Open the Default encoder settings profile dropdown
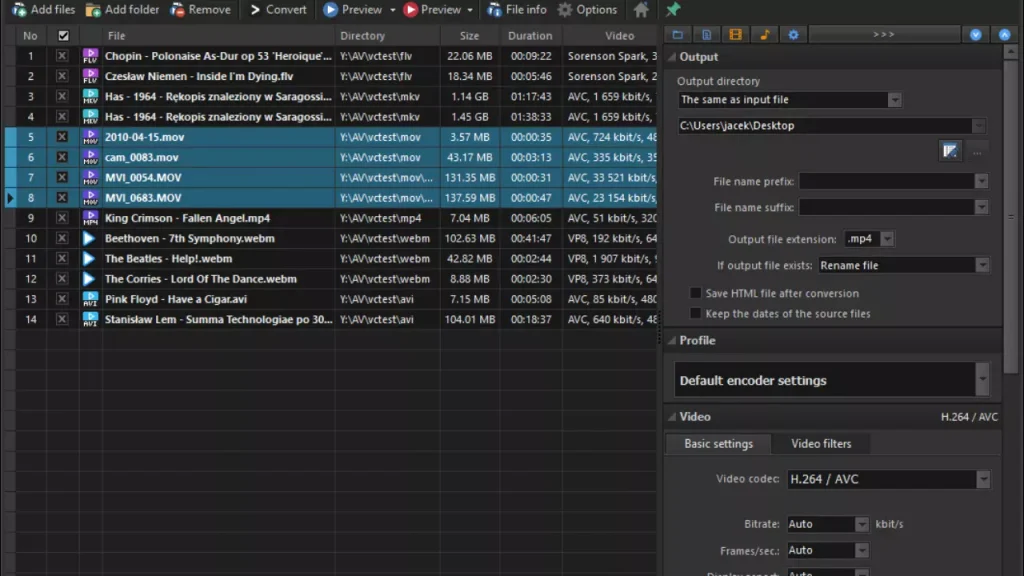The width and height of the screenshot is (1024, 576). tap(982, 379)
